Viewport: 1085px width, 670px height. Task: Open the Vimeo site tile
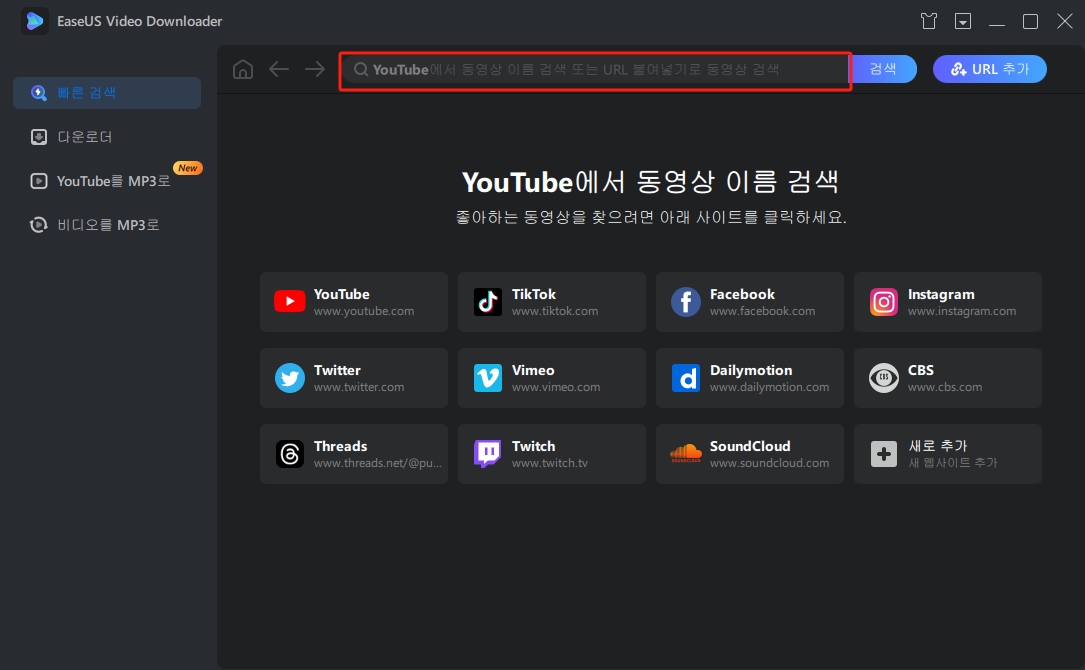551,378
